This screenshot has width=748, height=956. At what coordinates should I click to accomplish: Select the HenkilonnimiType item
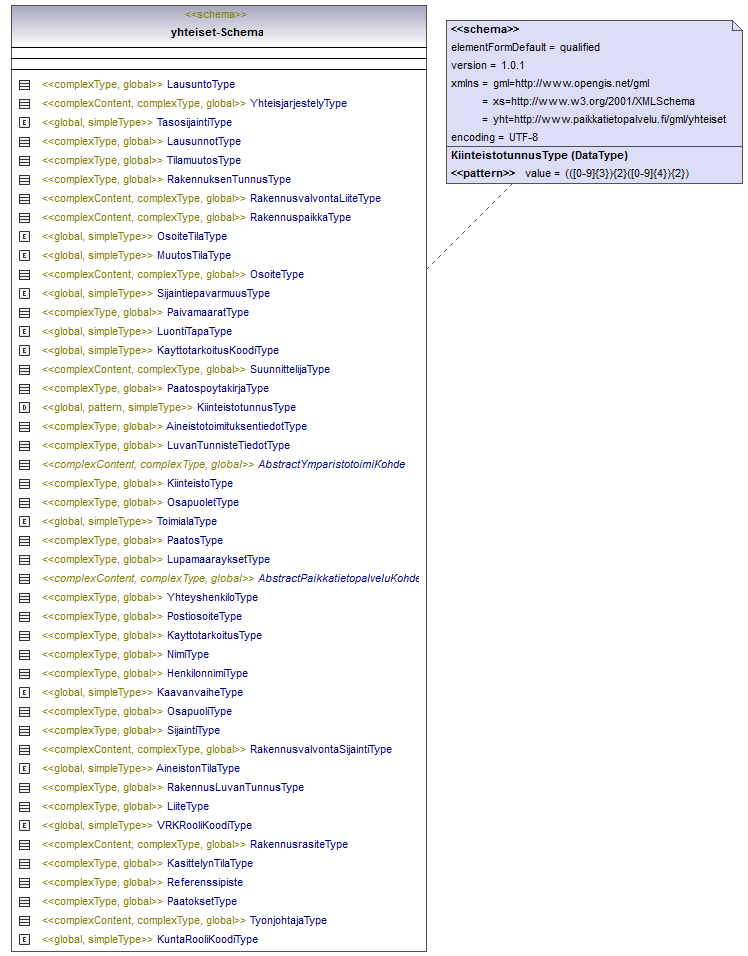pos(207,674)
